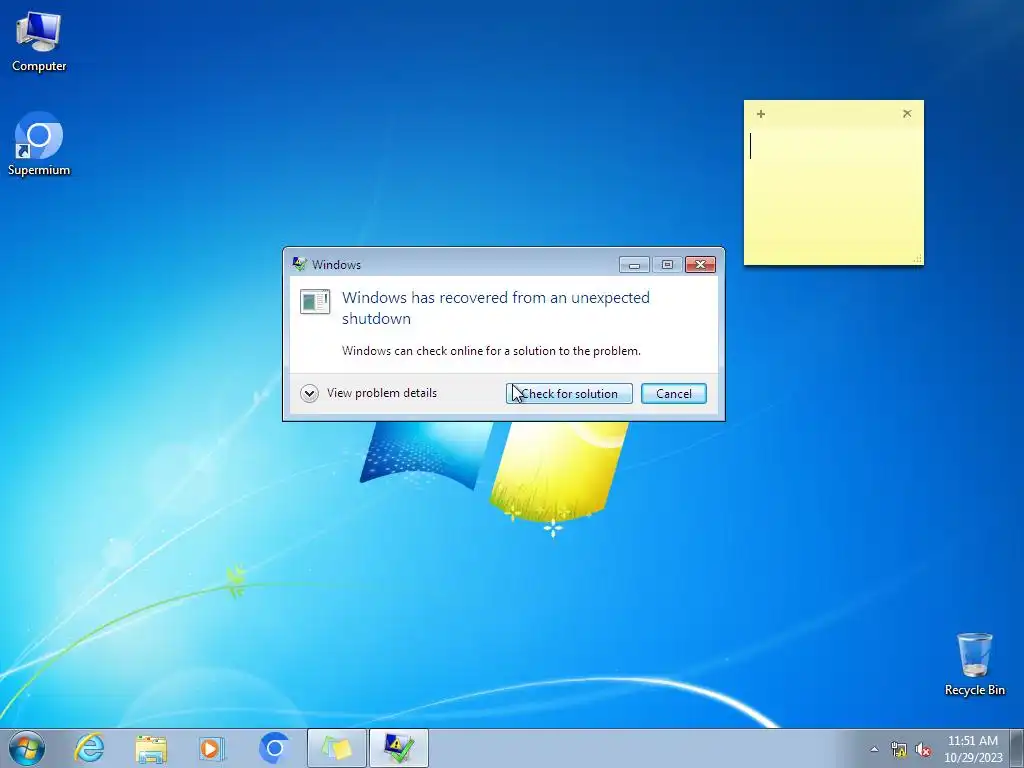
Task: Minimize the Windows dialog
Action: (x=634, y=264)
